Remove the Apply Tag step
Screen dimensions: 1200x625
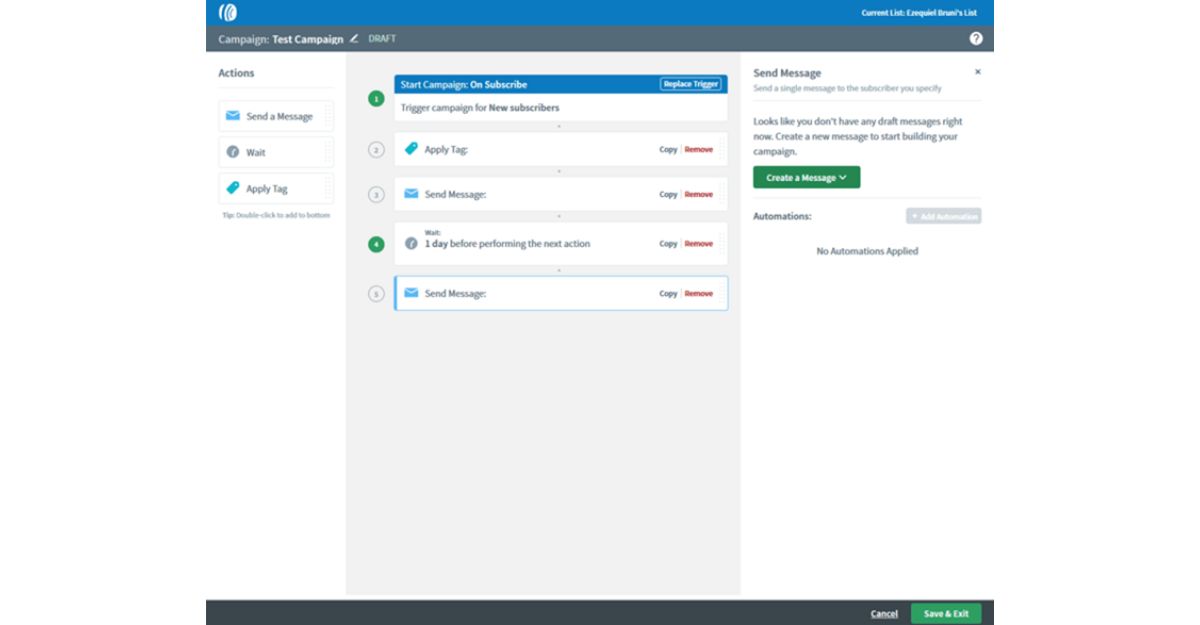click(699, 150)
